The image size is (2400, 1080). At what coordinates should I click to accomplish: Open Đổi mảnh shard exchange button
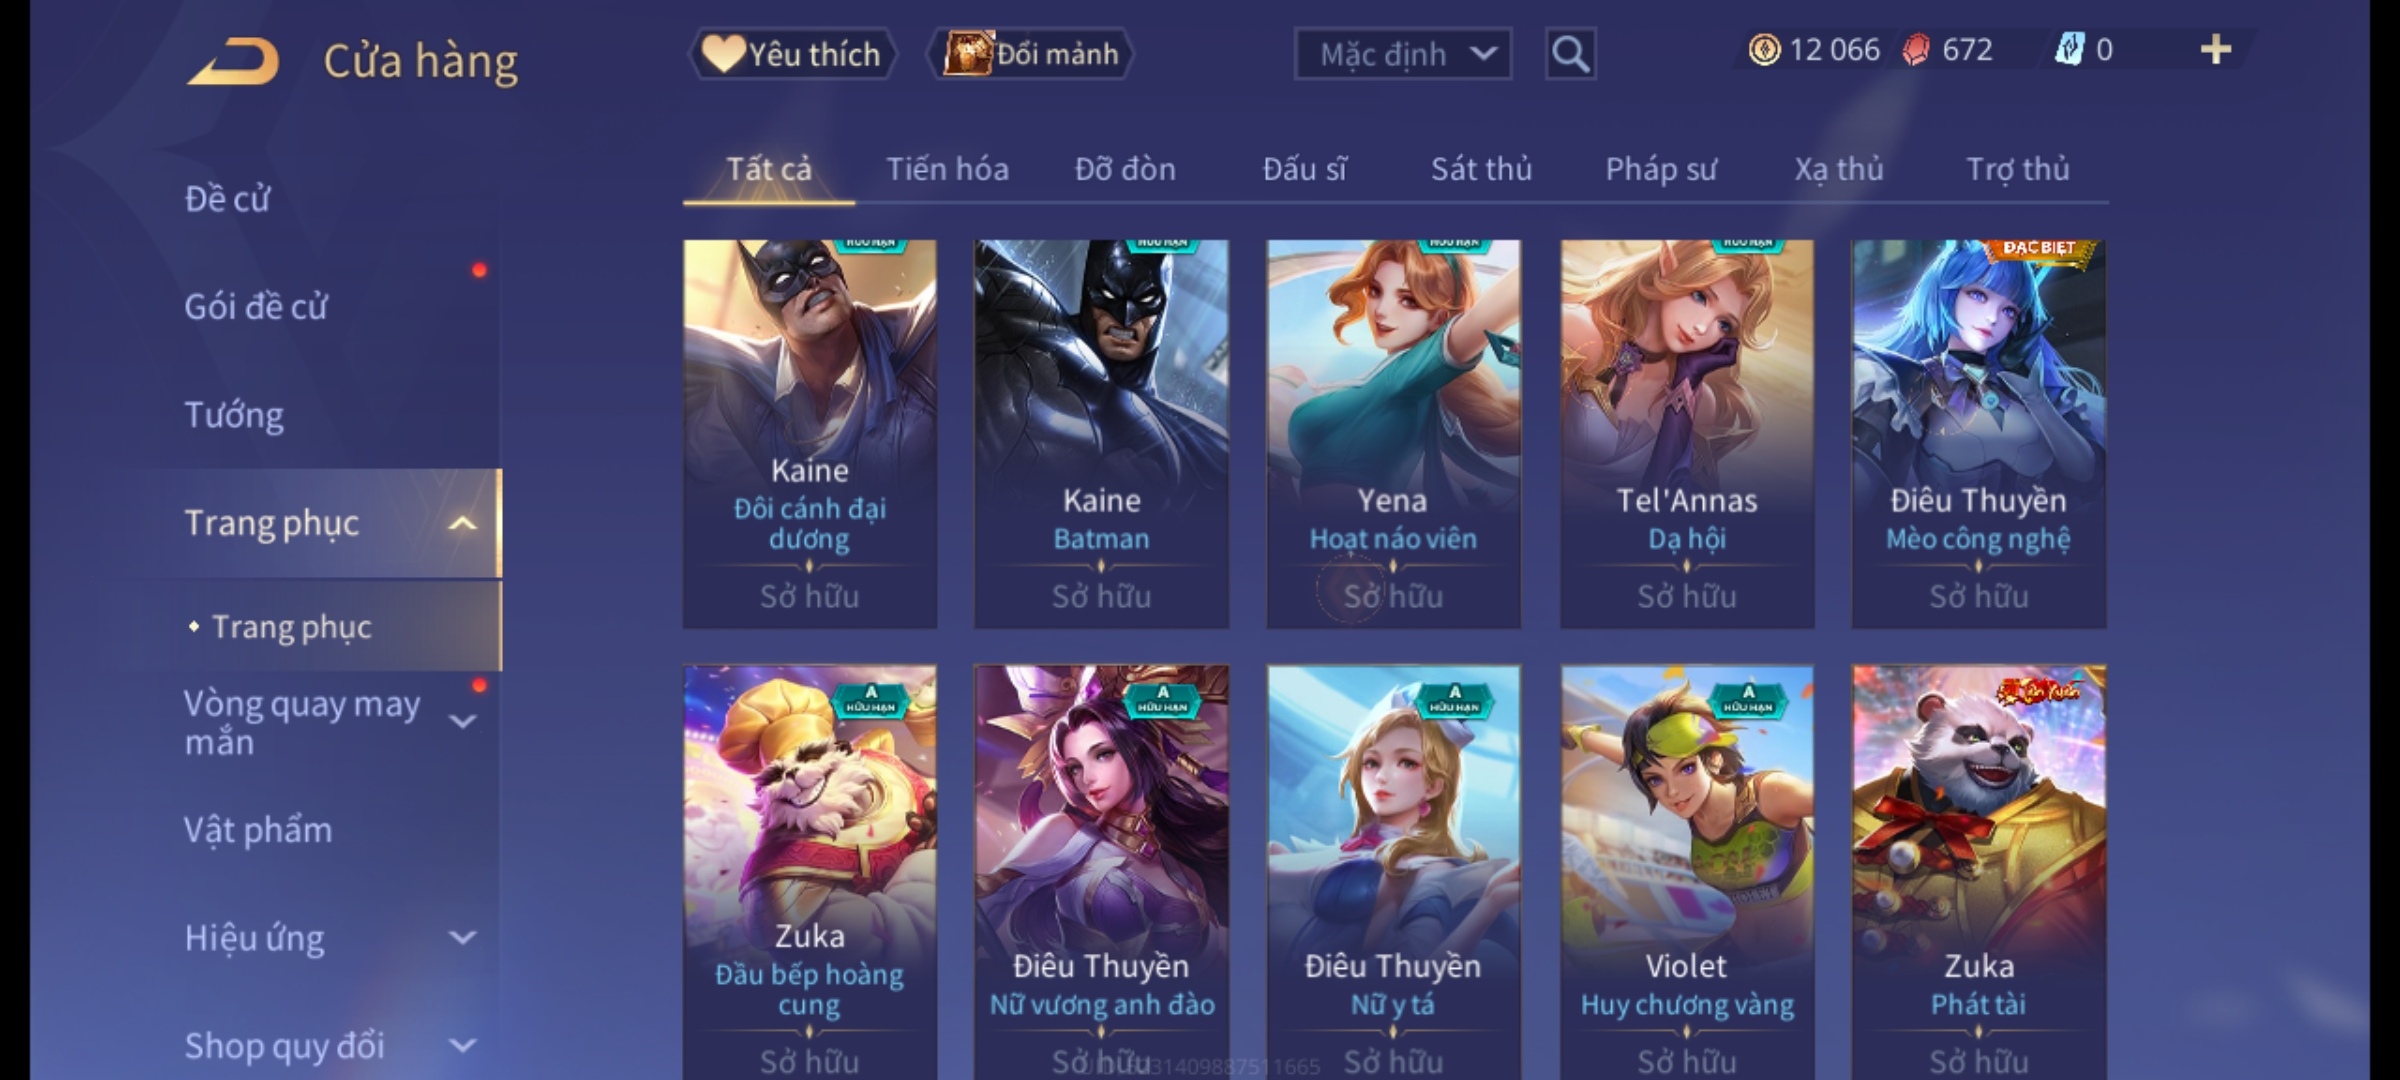[1031, 54]
